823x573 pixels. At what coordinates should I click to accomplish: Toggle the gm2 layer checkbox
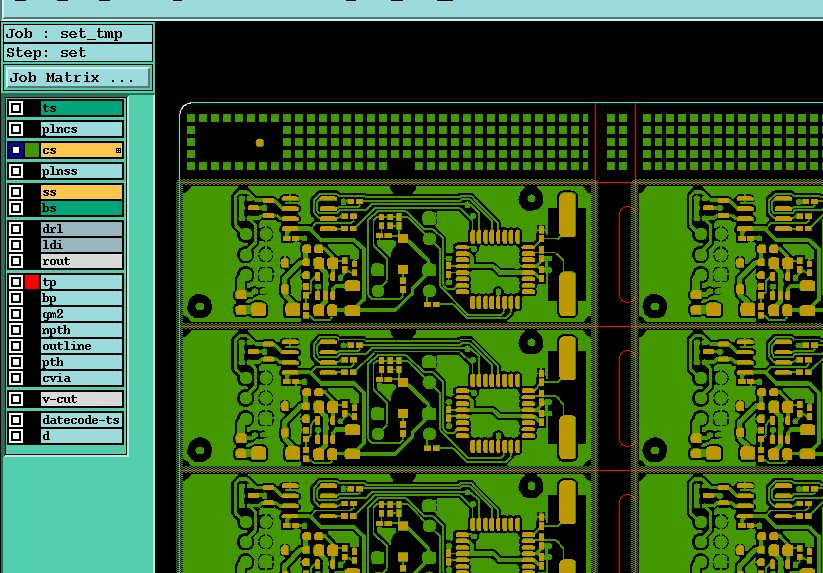click(x=16, y=314)
